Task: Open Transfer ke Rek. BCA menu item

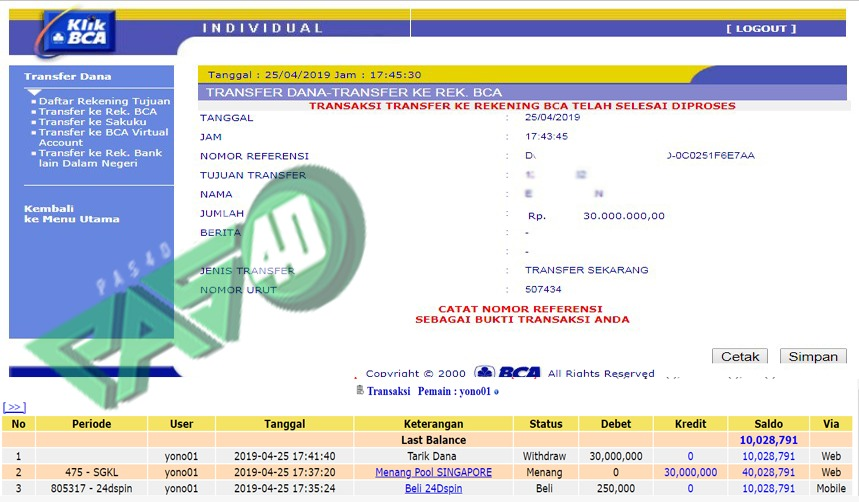Action: coord(98,111)
